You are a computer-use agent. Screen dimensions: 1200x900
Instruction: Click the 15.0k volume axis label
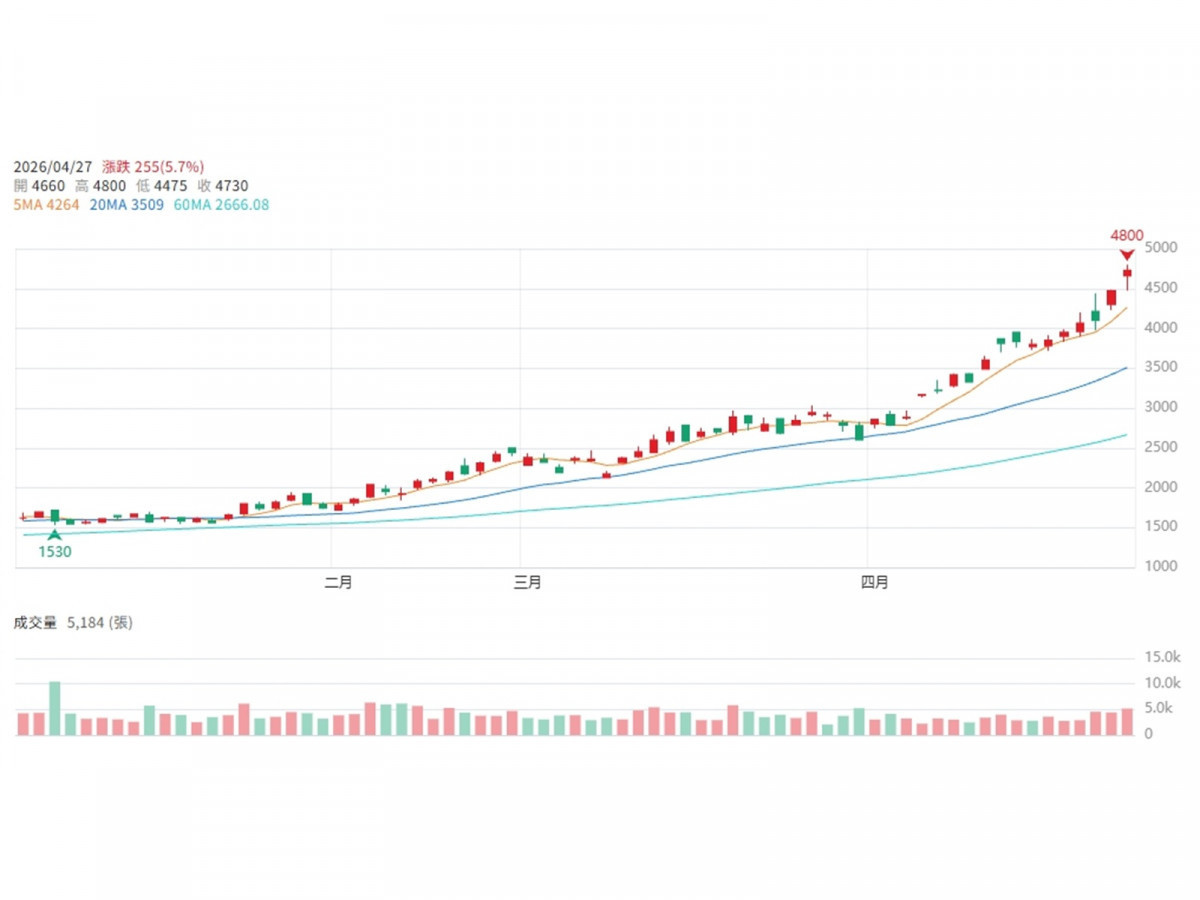[x=1163, y=657]
